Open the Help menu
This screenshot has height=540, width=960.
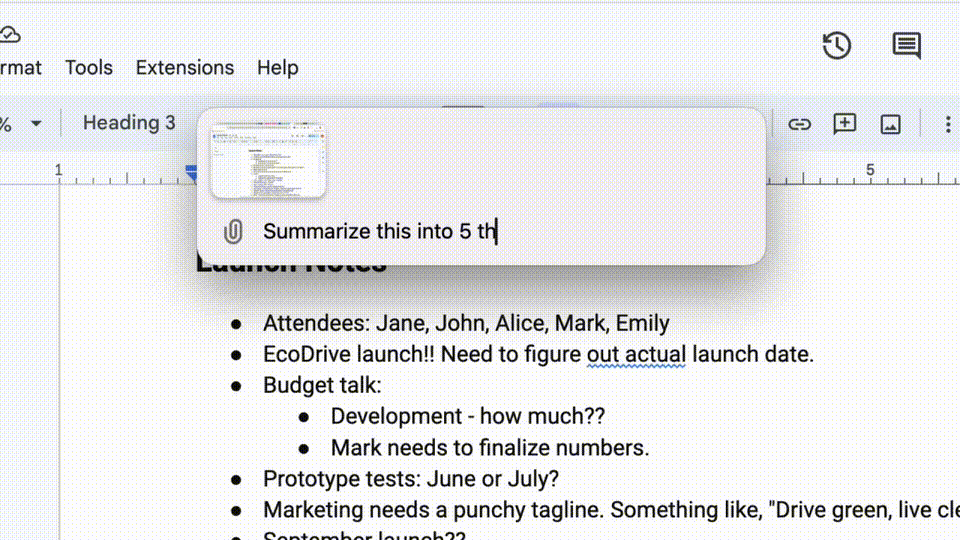(x=277, y=67)
